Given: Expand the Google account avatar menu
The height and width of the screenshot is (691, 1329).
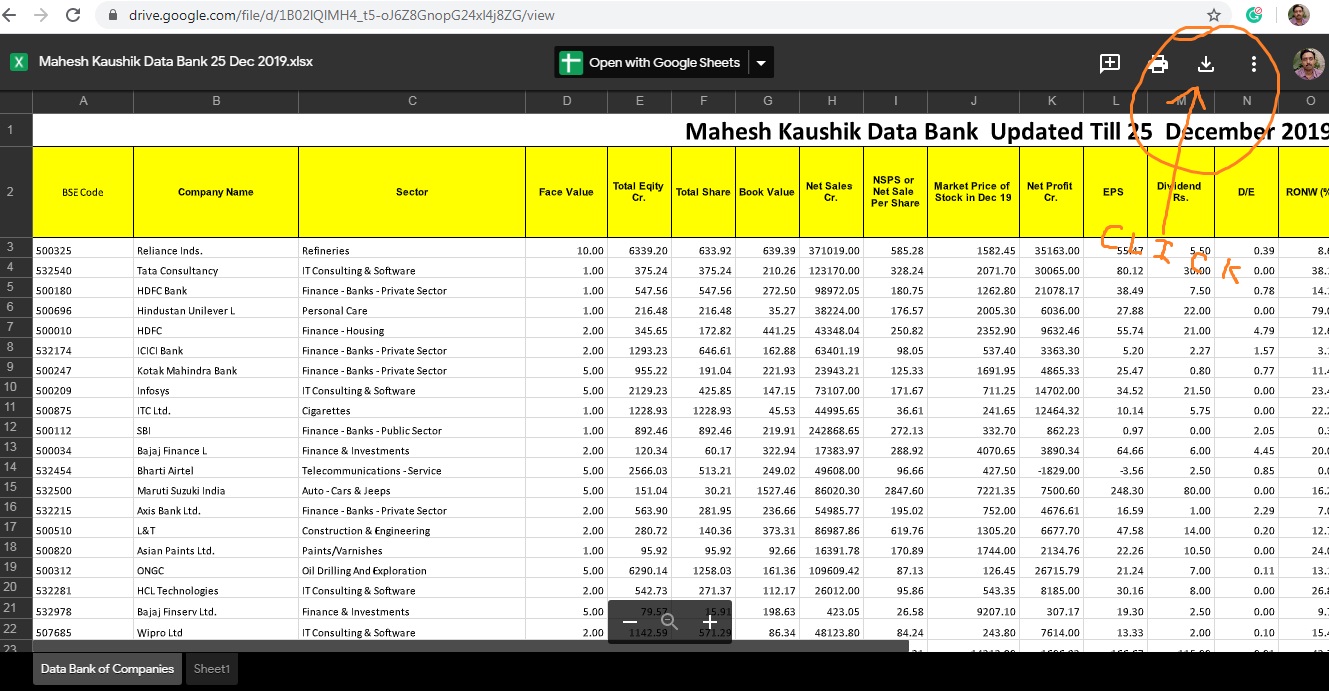Looking at the screenshot, I should (x=1309, y=63).
